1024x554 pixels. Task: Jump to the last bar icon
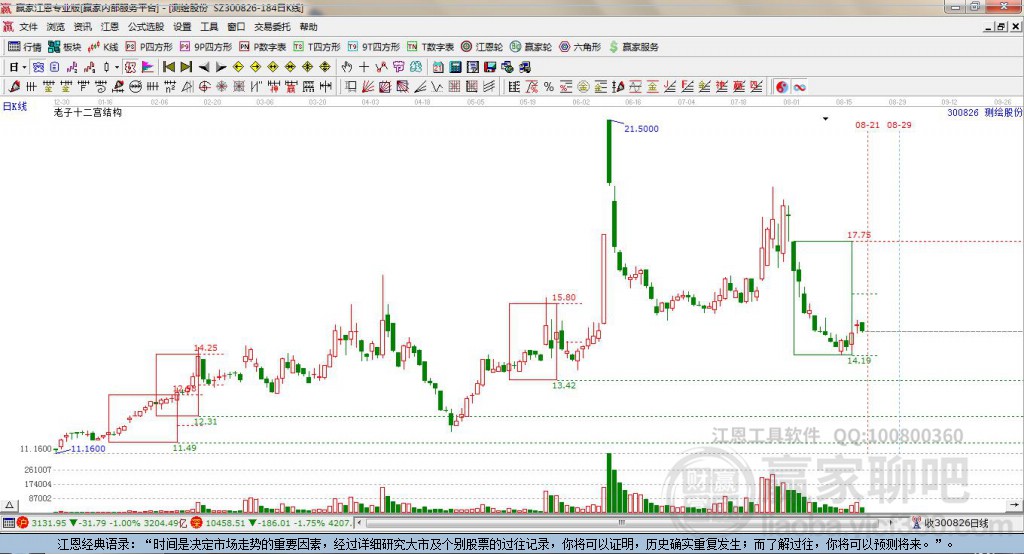[186, 67]
